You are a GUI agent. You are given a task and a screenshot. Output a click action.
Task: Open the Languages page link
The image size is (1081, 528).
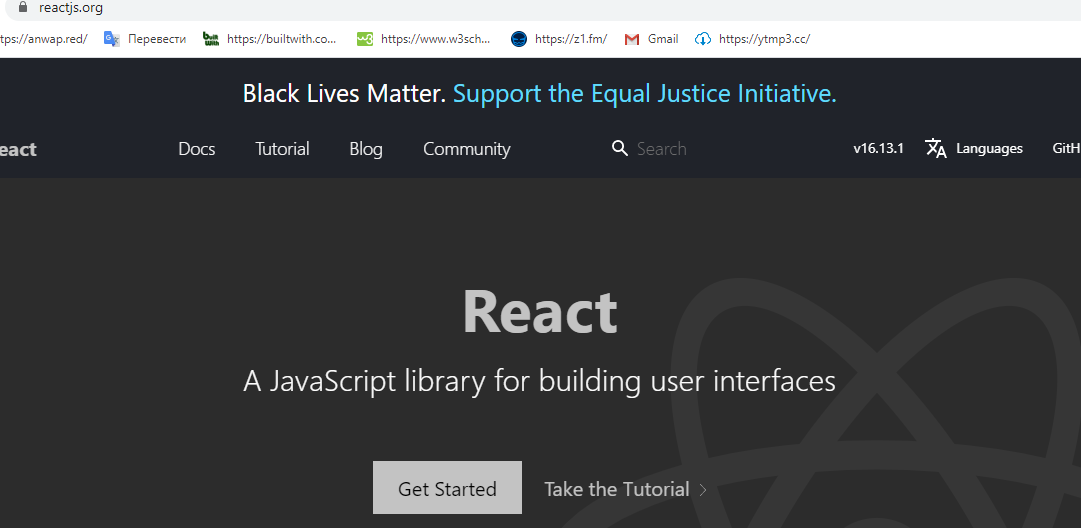click(989, 148)
